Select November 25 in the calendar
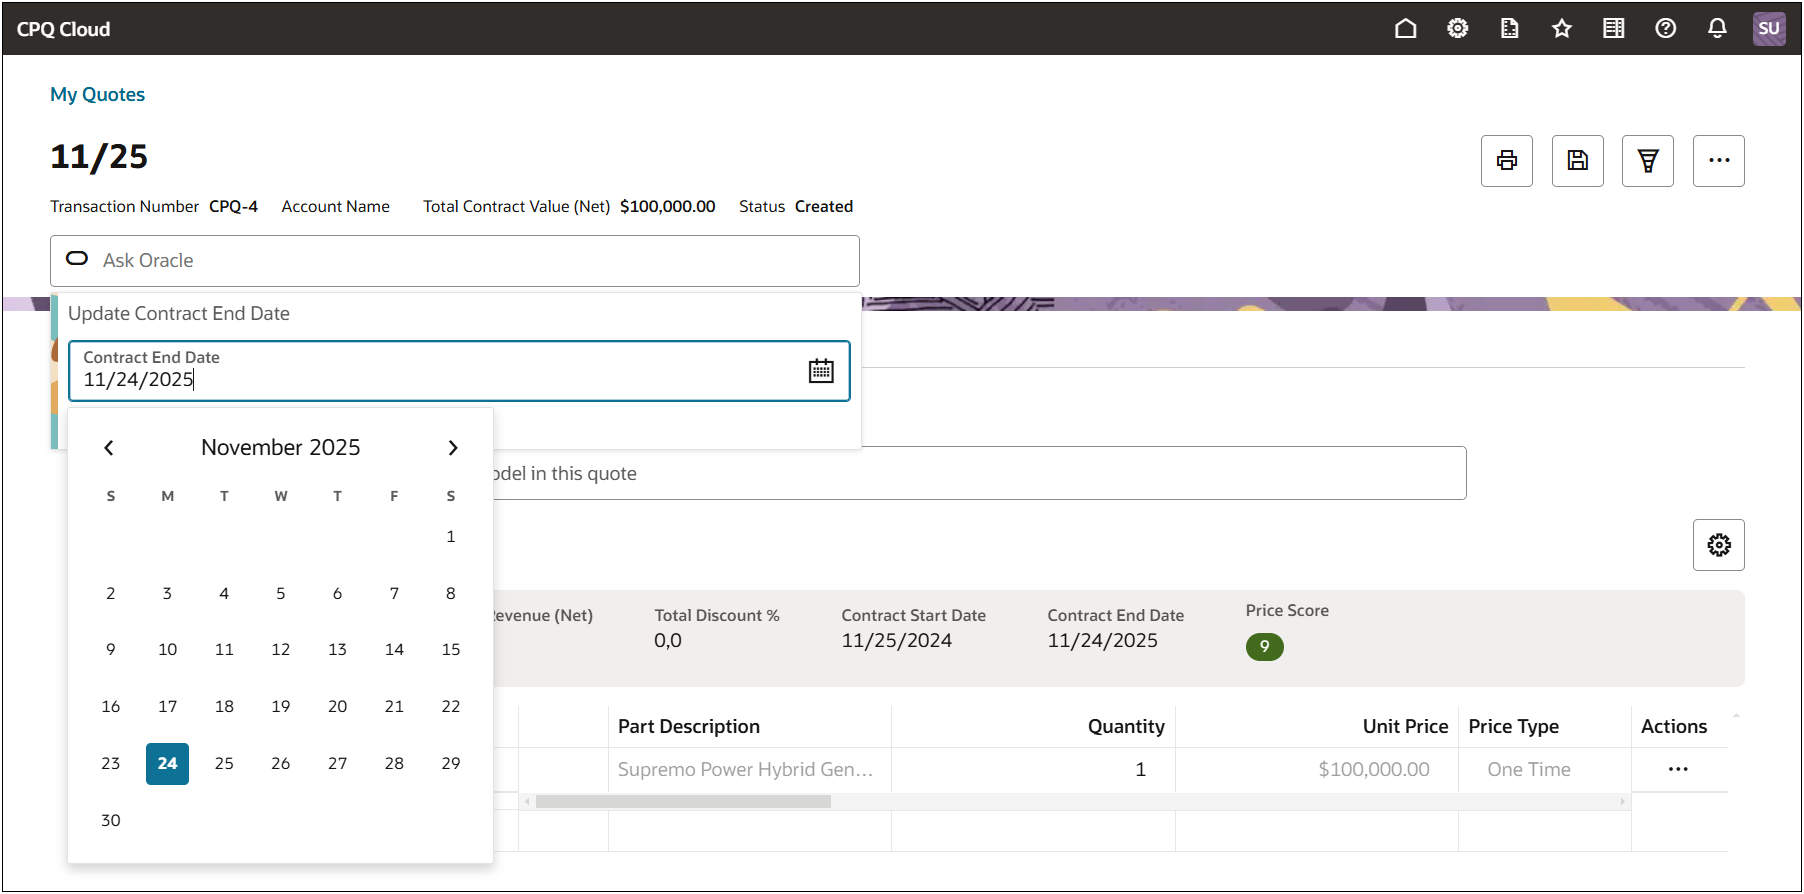 pos(224,764)
